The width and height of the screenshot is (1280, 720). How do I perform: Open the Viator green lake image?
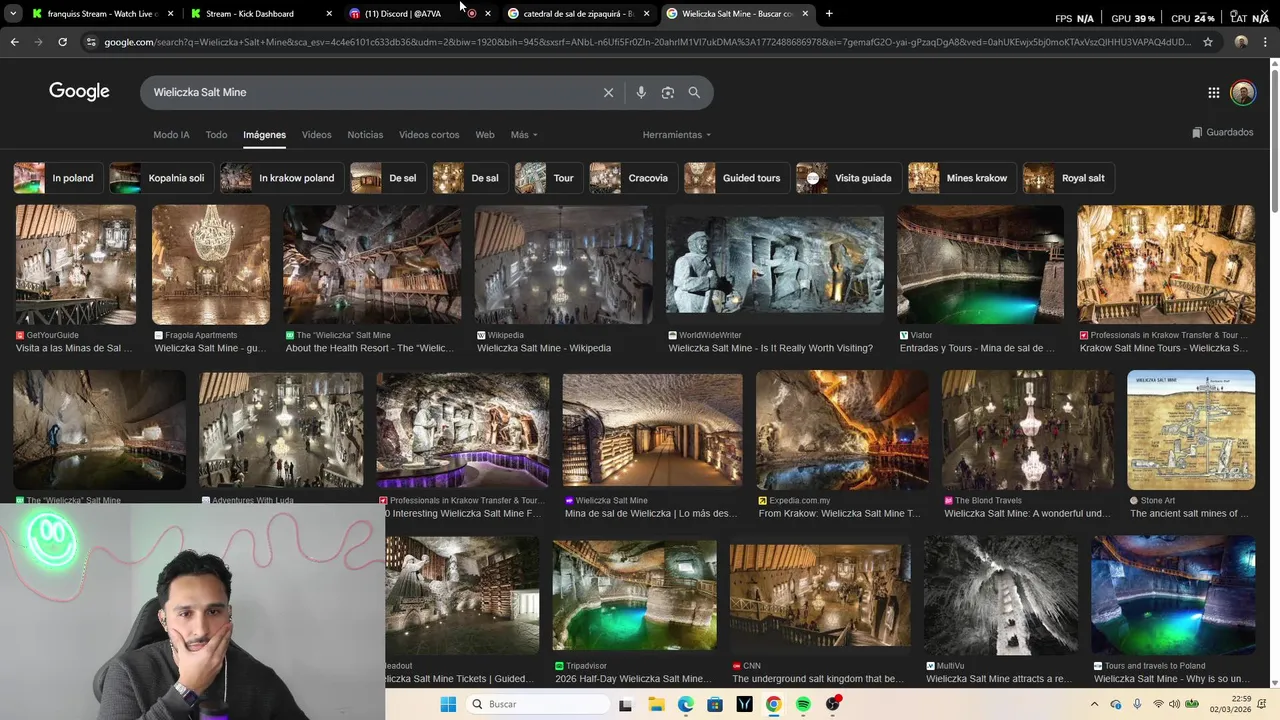tap(980, 264)
